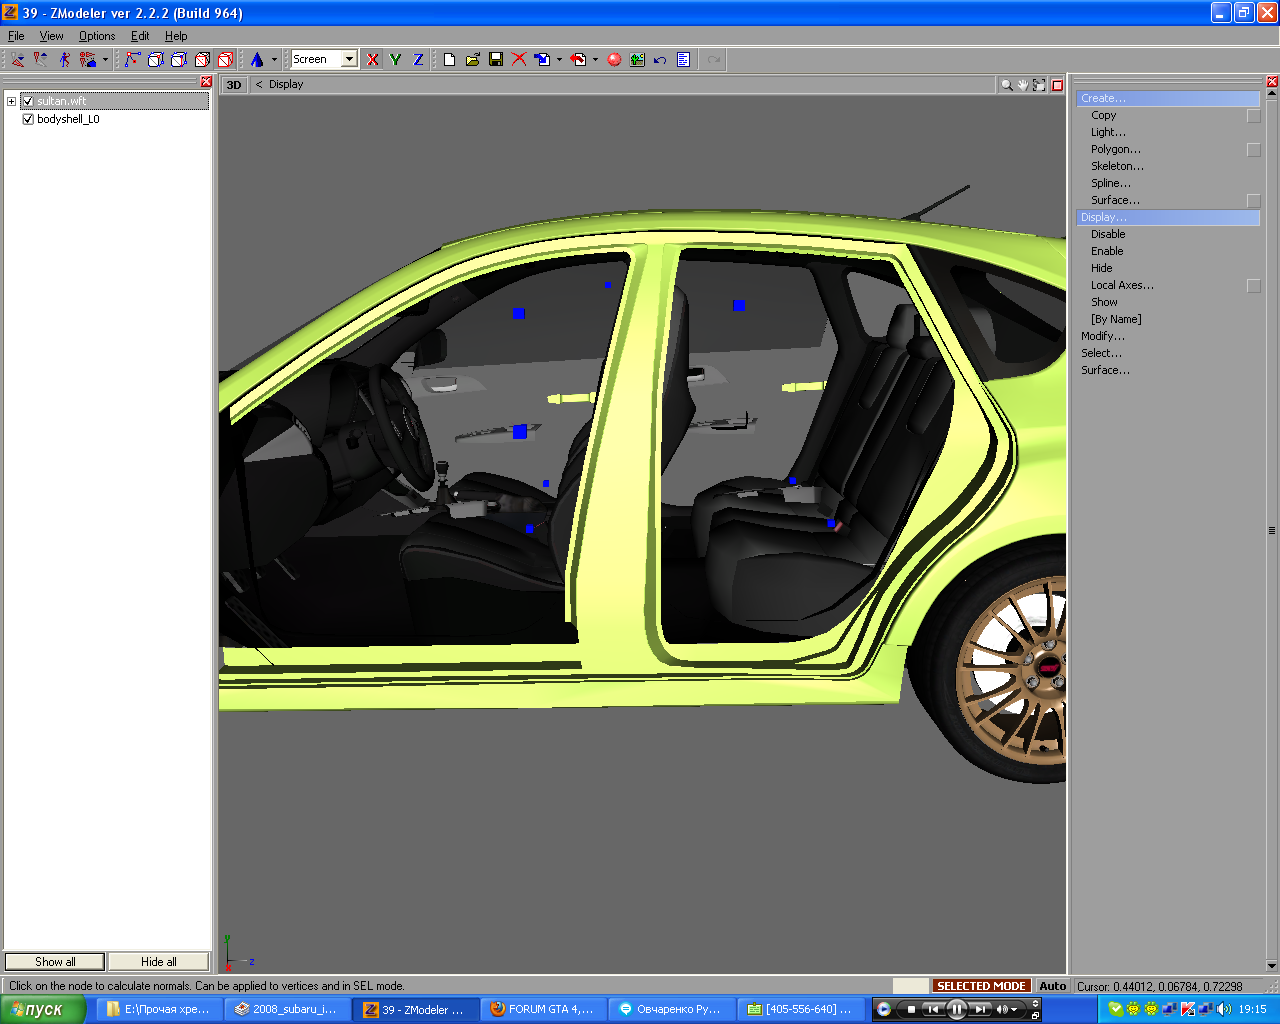Image resolution: width=1280 pixels, height=1024 pixels.
Task: Click the New document toolbar icon
Action: (x=450, y=60)
